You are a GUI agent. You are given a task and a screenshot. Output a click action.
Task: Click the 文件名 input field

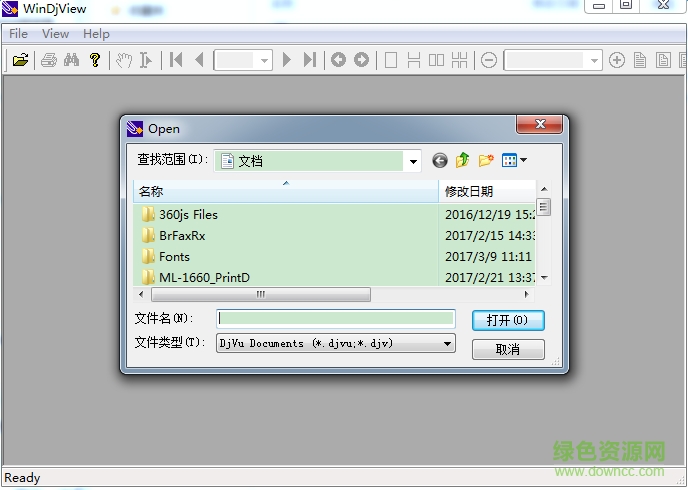click(x=336, y=318)
